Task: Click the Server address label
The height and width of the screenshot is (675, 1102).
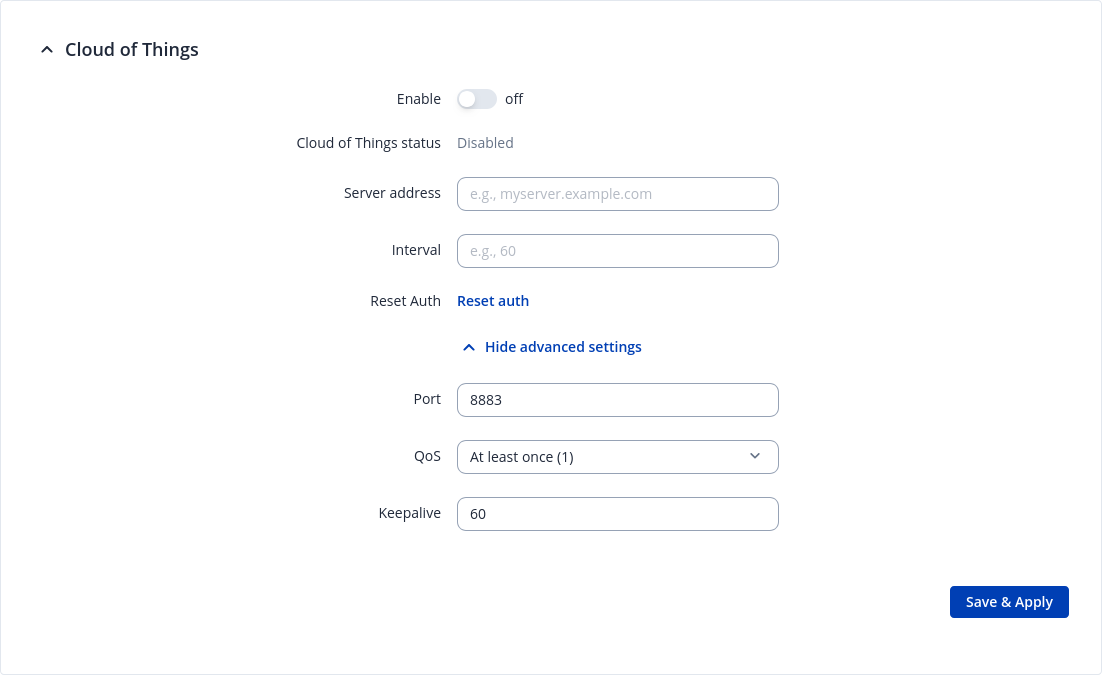Action: [x=392, y=193]
